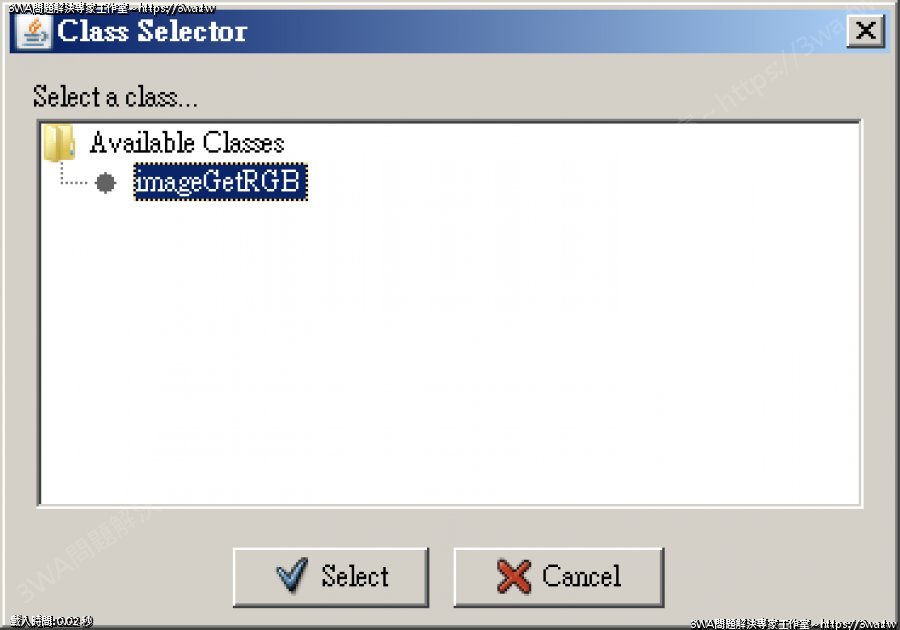The image size is (900, 630).
Task: Select the Available Classes root node
Action: pyautogui.click(x=187, y=142)
